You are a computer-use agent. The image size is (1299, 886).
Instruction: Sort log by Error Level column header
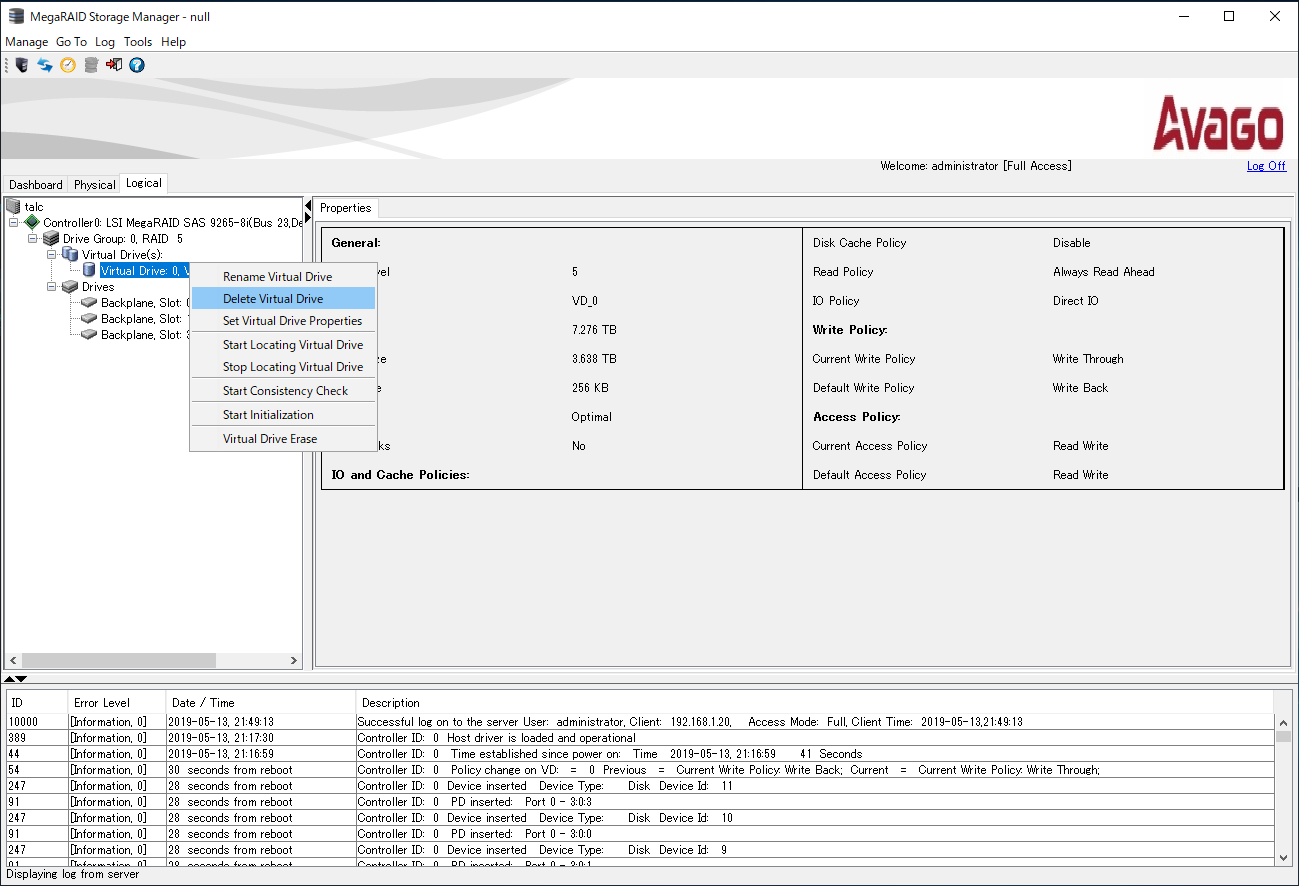click(117, 703)
